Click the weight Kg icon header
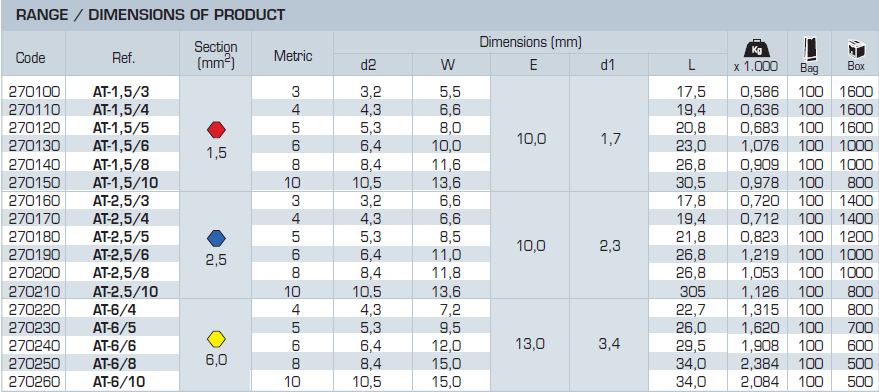The image size is (879, 392). [755, 50]
